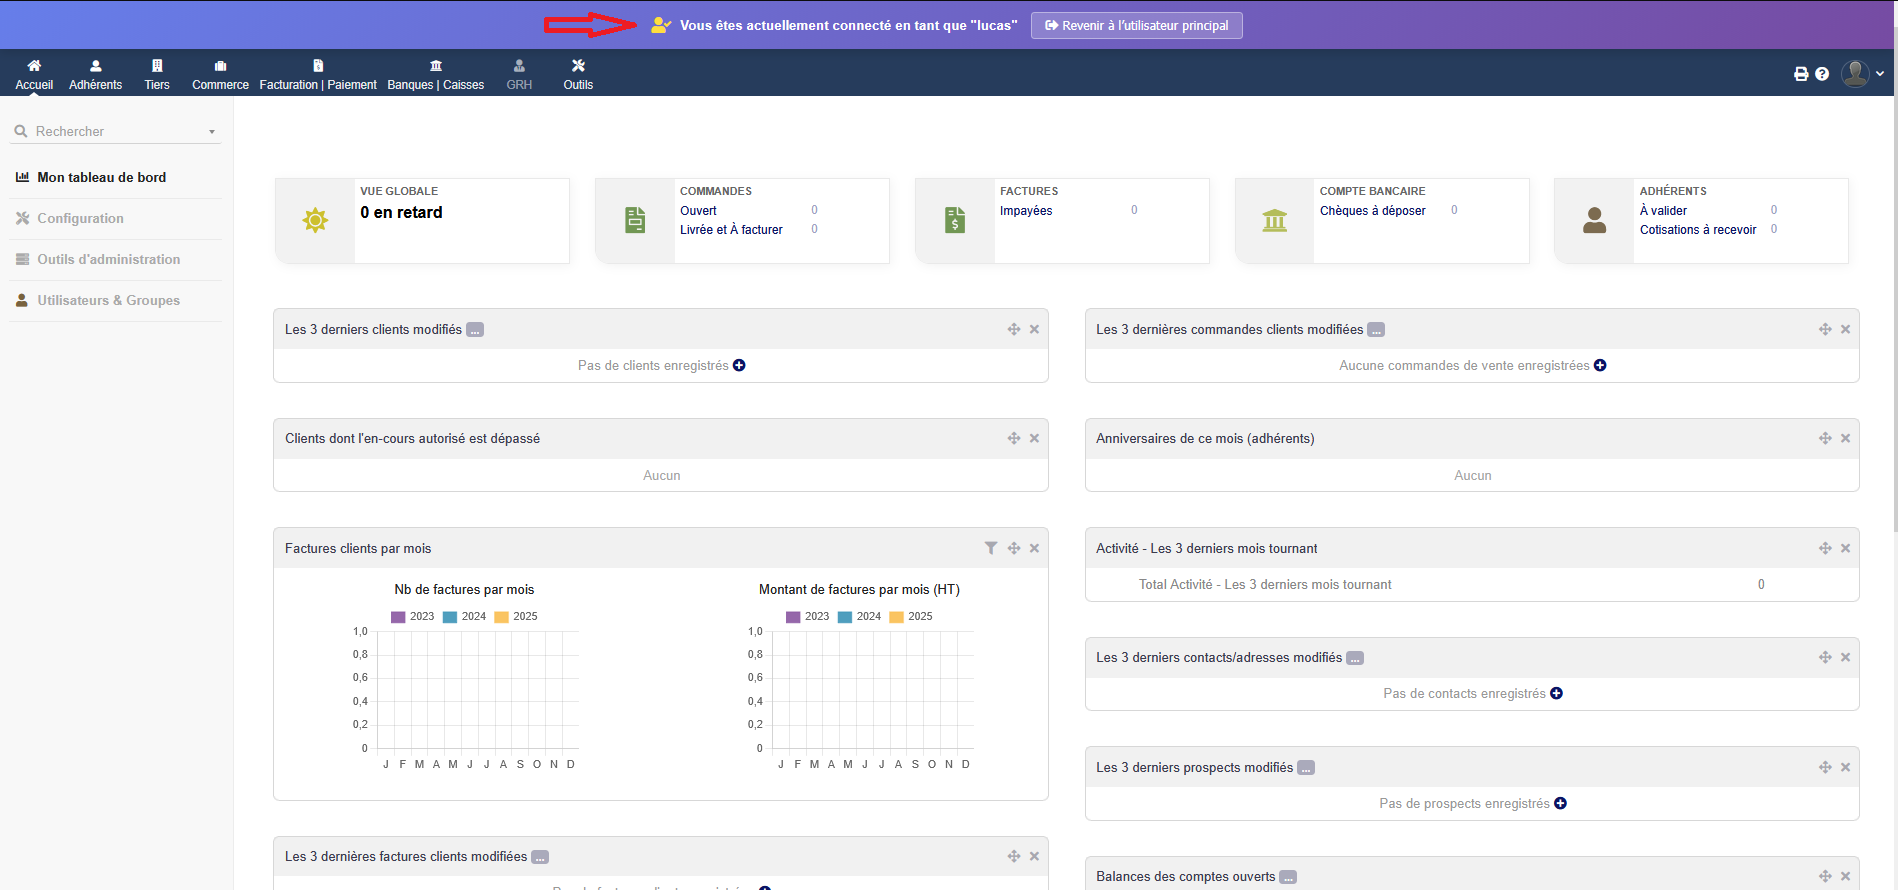This screenshot has width=1898, height=890.
Task: Toggle the 2025 legend in Nb de factures chart
Action: tap(515, 616)
